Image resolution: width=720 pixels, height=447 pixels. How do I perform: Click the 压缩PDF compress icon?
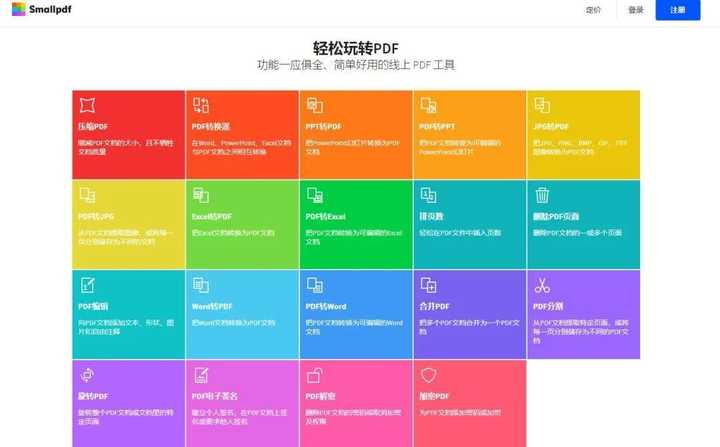pyautogui.click(x=87, y=105)
